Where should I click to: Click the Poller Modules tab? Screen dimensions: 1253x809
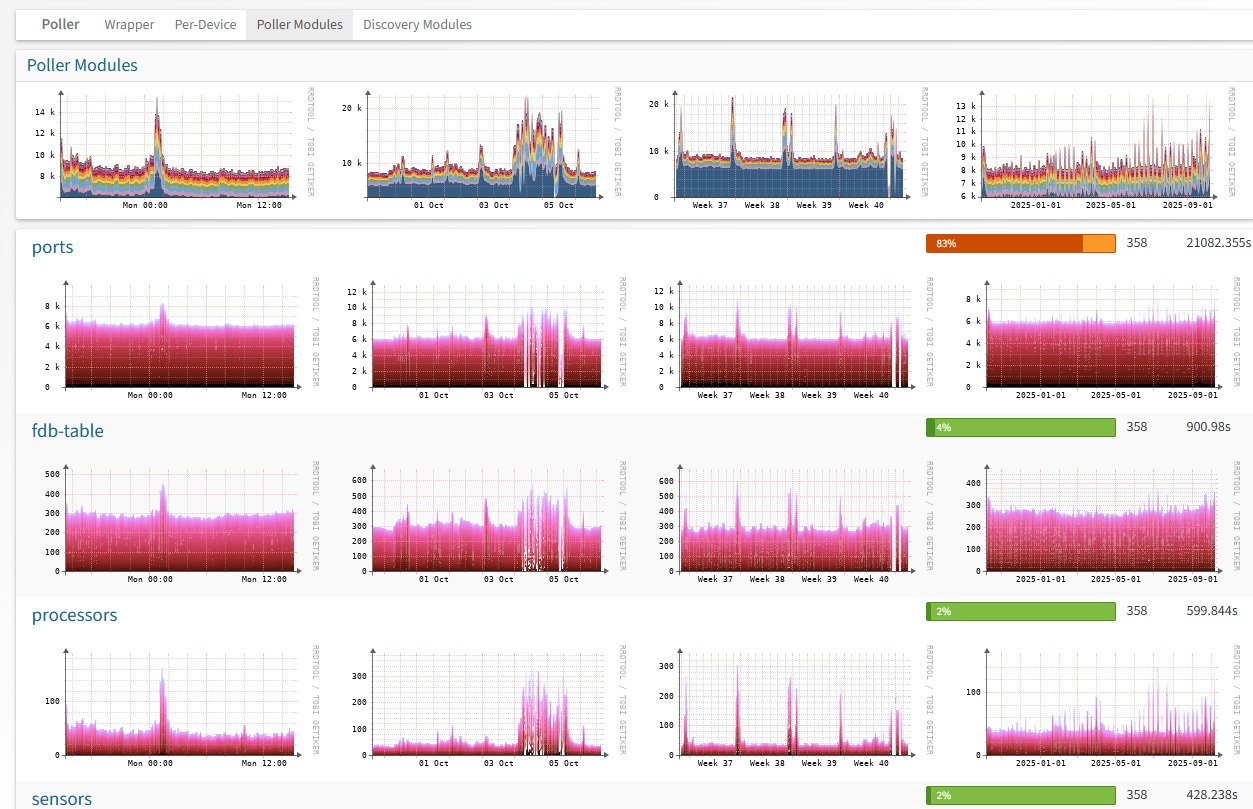pyautogui.click(x=299, y=24)
